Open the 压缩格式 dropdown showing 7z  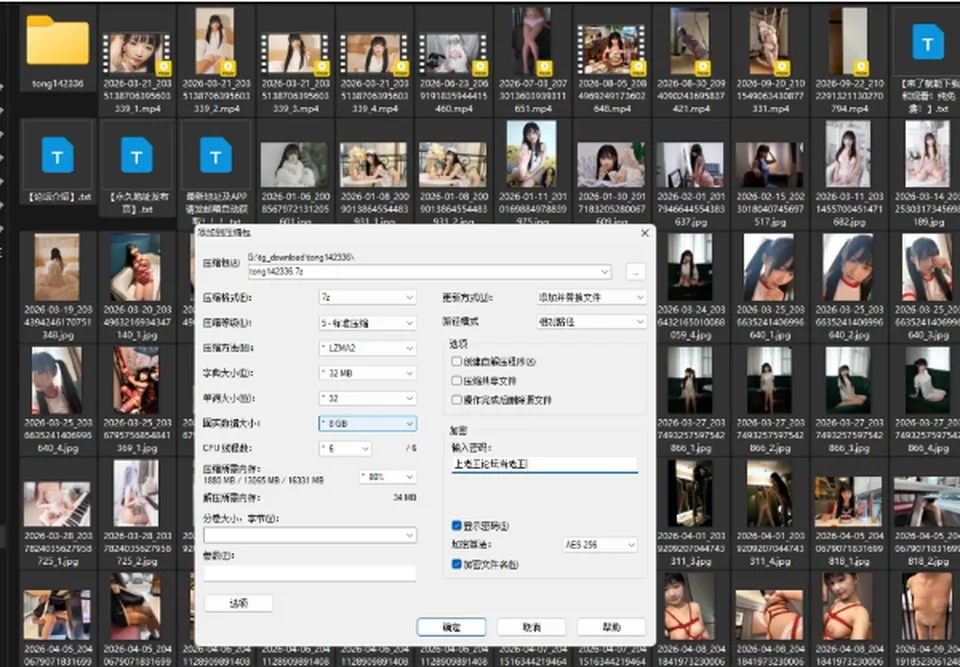[367, 297]
